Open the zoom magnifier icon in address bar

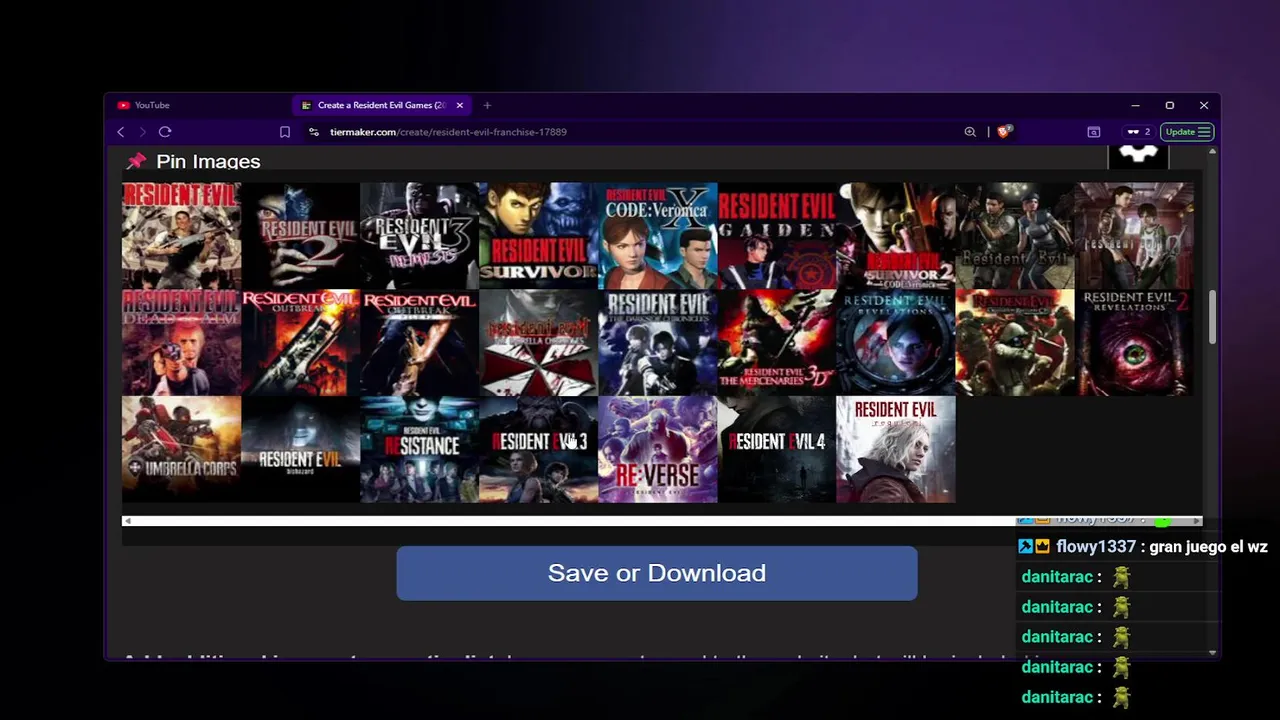pyautogui.click(x=970, y=132)
